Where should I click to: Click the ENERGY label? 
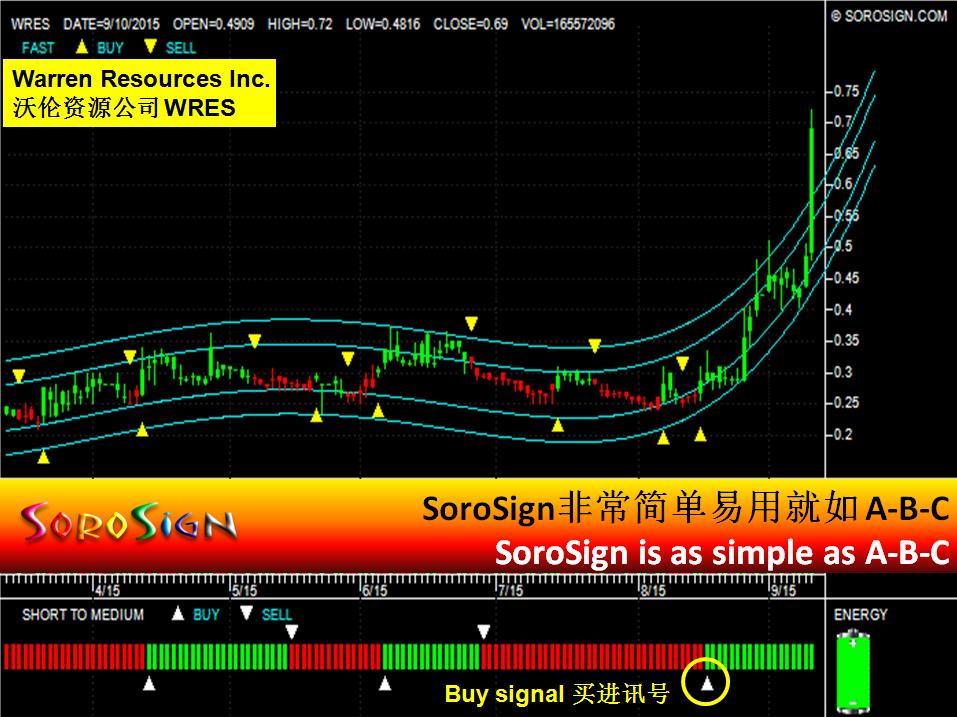[x=861, y=614]
